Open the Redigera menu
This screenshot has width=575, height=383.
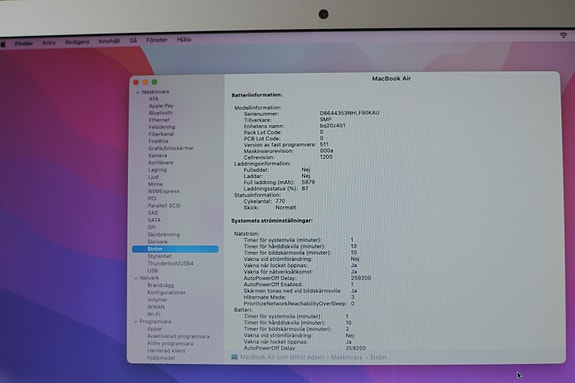coord(77,42)
